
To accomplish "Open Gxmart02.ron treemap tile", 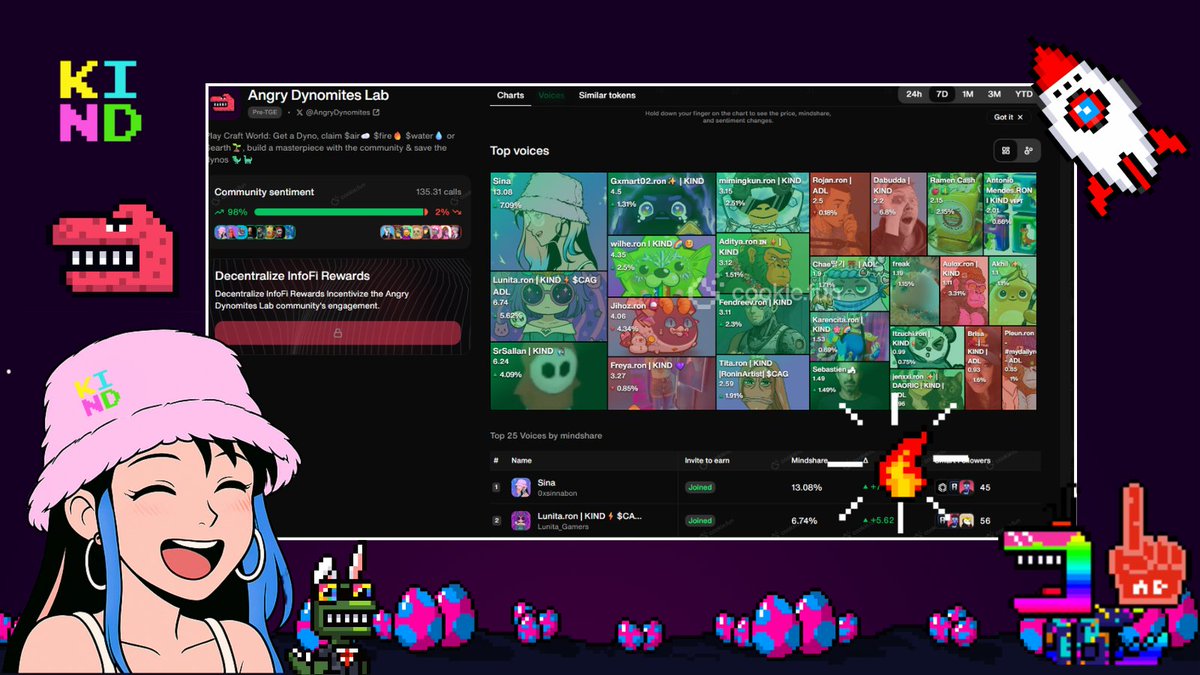I will click(x=661, y=204).
